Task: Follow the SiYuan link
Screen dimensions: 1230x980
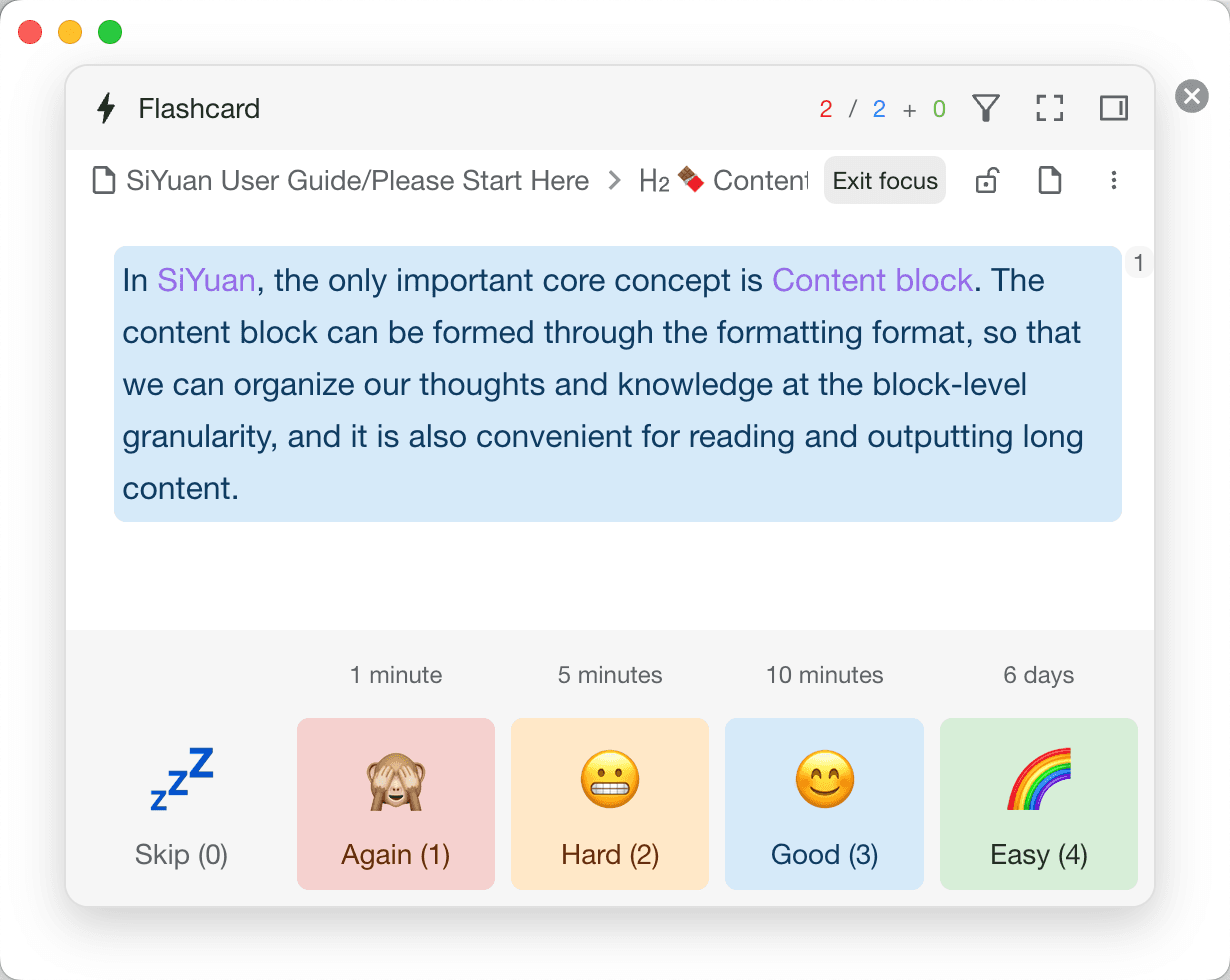Action: (x=206, y=280)
